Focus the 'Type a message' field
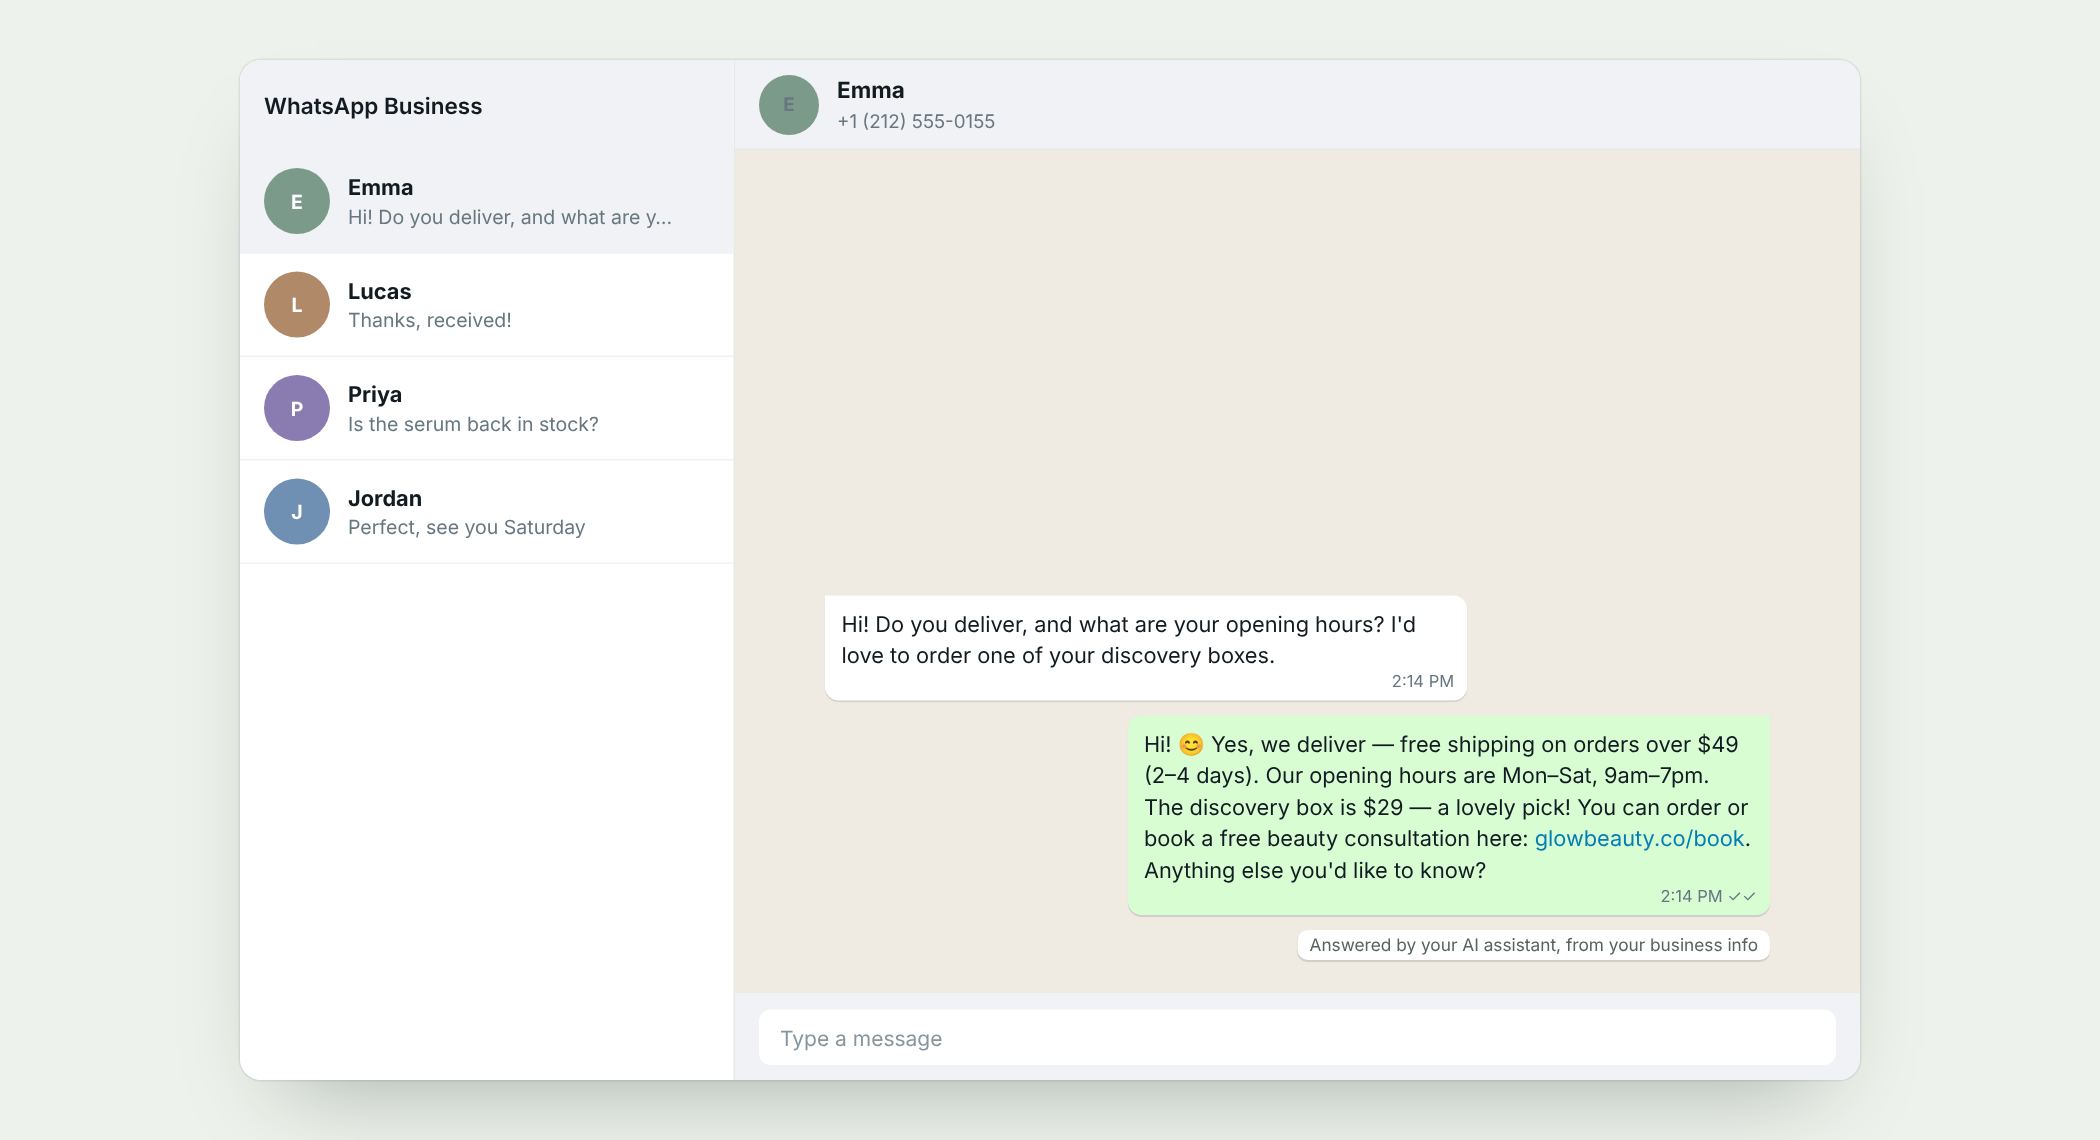 pos(1297,1038)
